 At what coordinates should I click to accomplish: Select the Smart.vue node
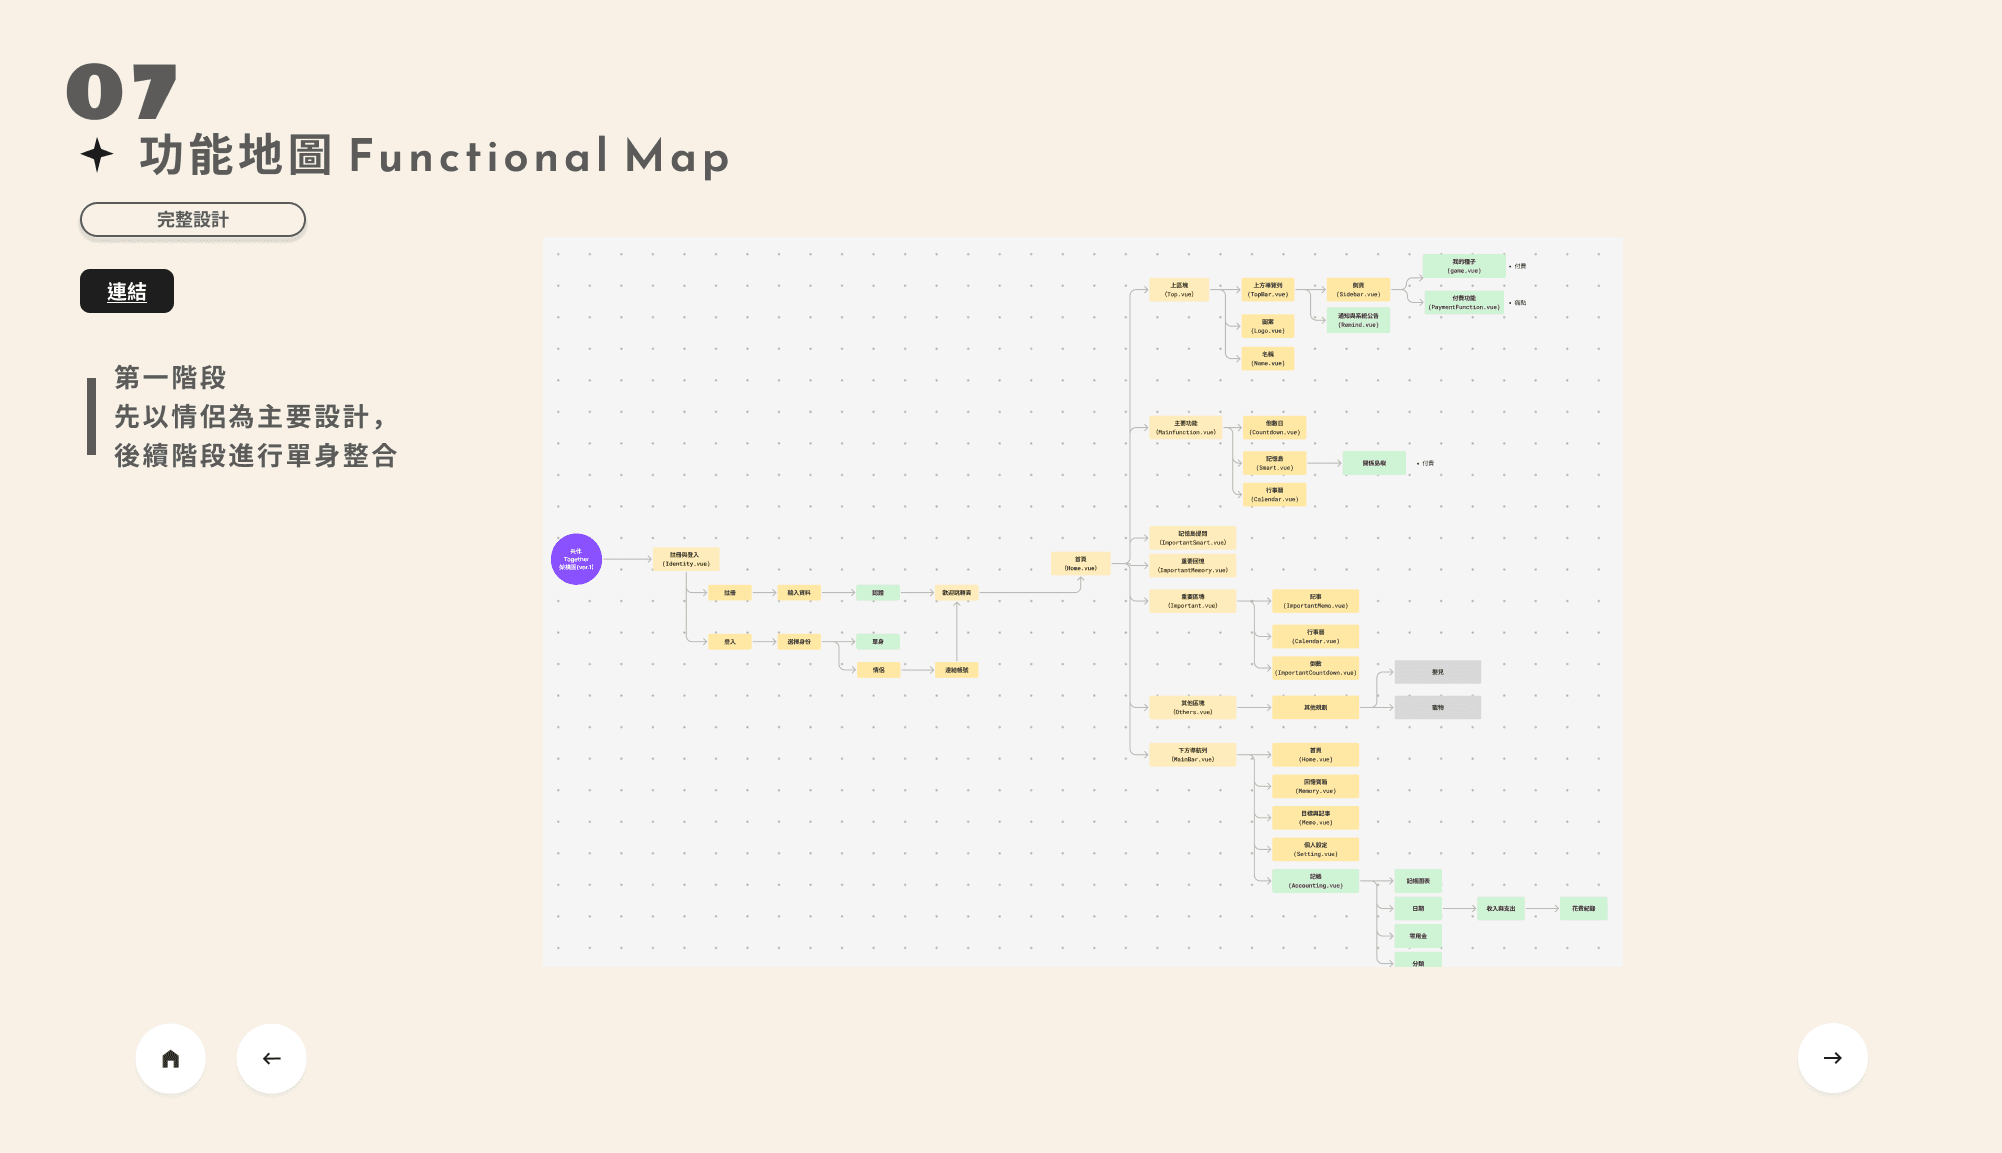click(x=1274, y=463)
